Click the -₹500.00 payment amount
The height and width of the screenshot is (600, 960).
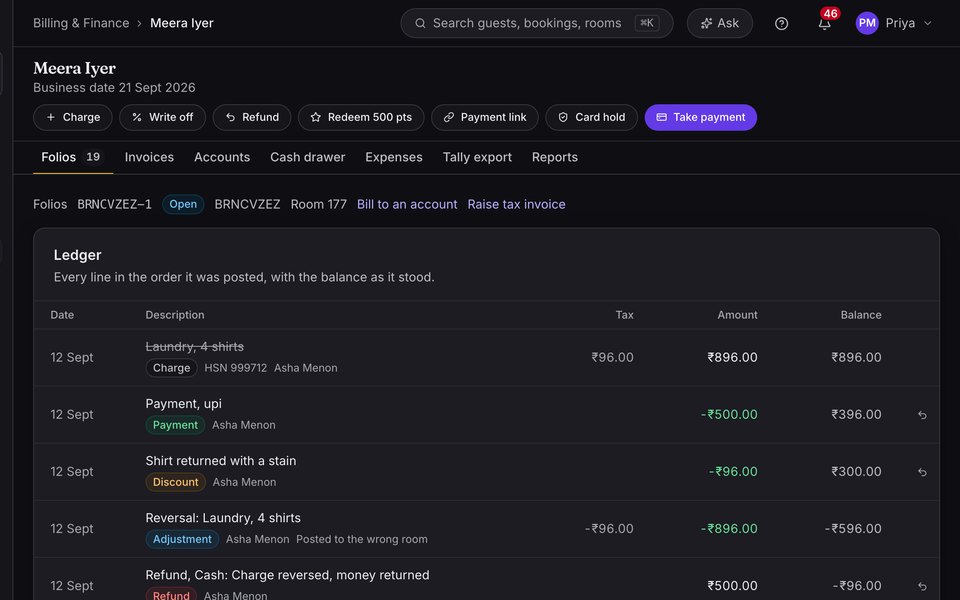coord(729,414)
